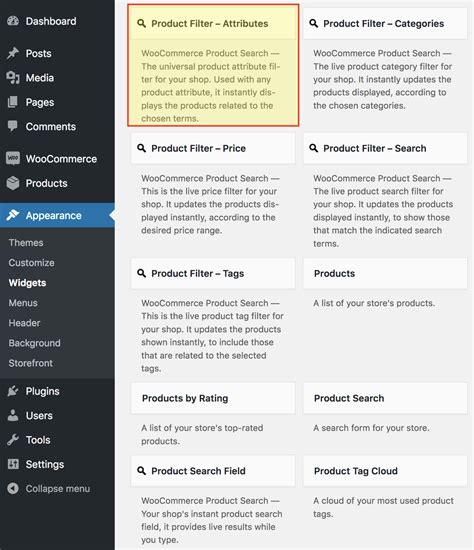Viewport: 474px width, 550px height.
Task: Open Widgets under Appearance
Action: coord(27,282)
